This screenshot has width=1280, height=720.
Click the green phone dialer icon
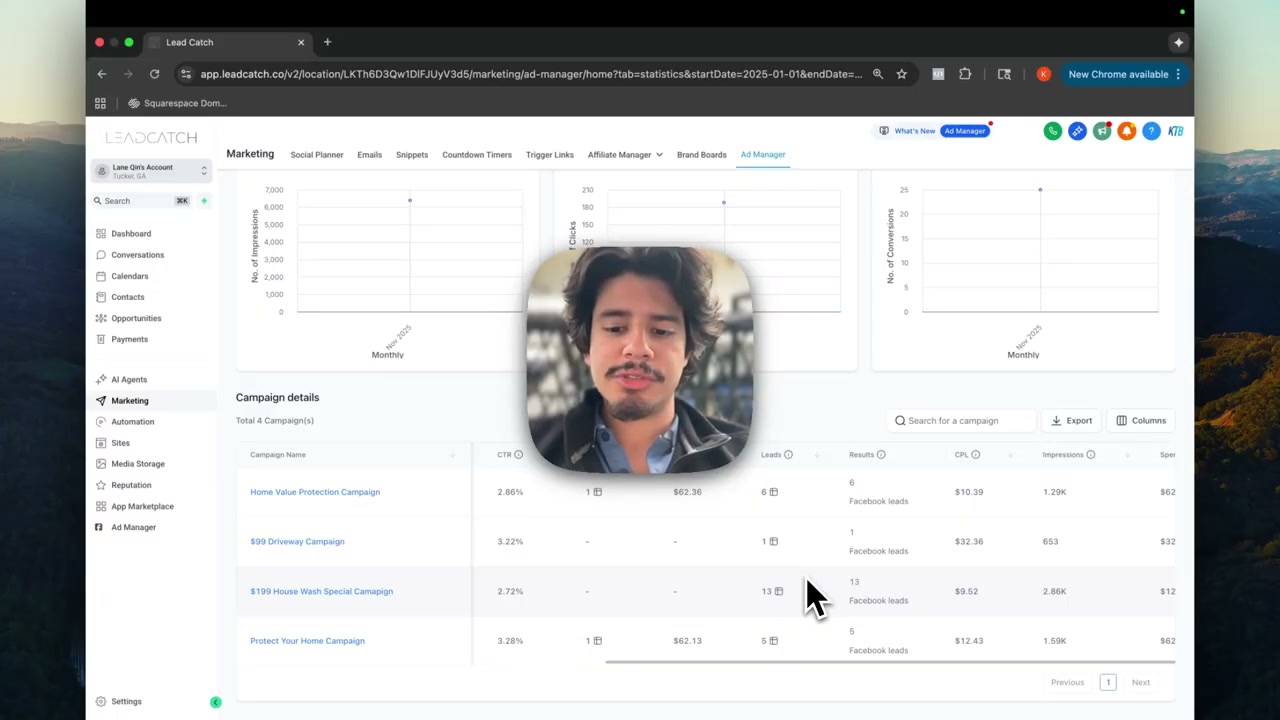pyautogui.click(x=1052, y=131)
